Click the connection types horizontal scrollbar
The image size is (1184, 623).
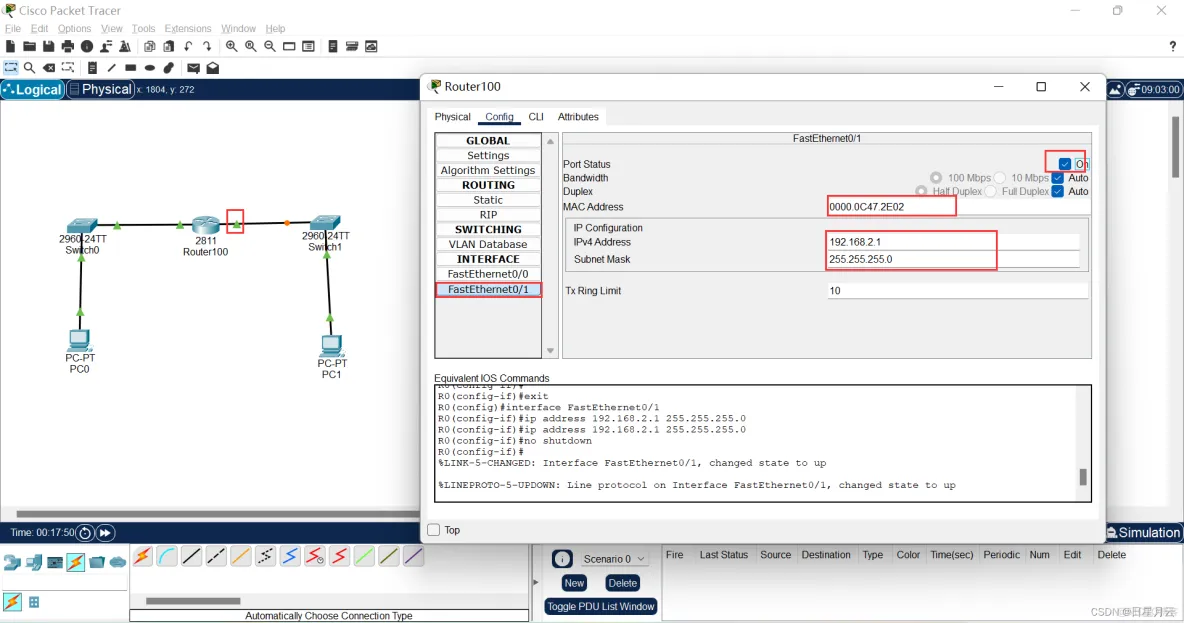(x=193, y=601)
